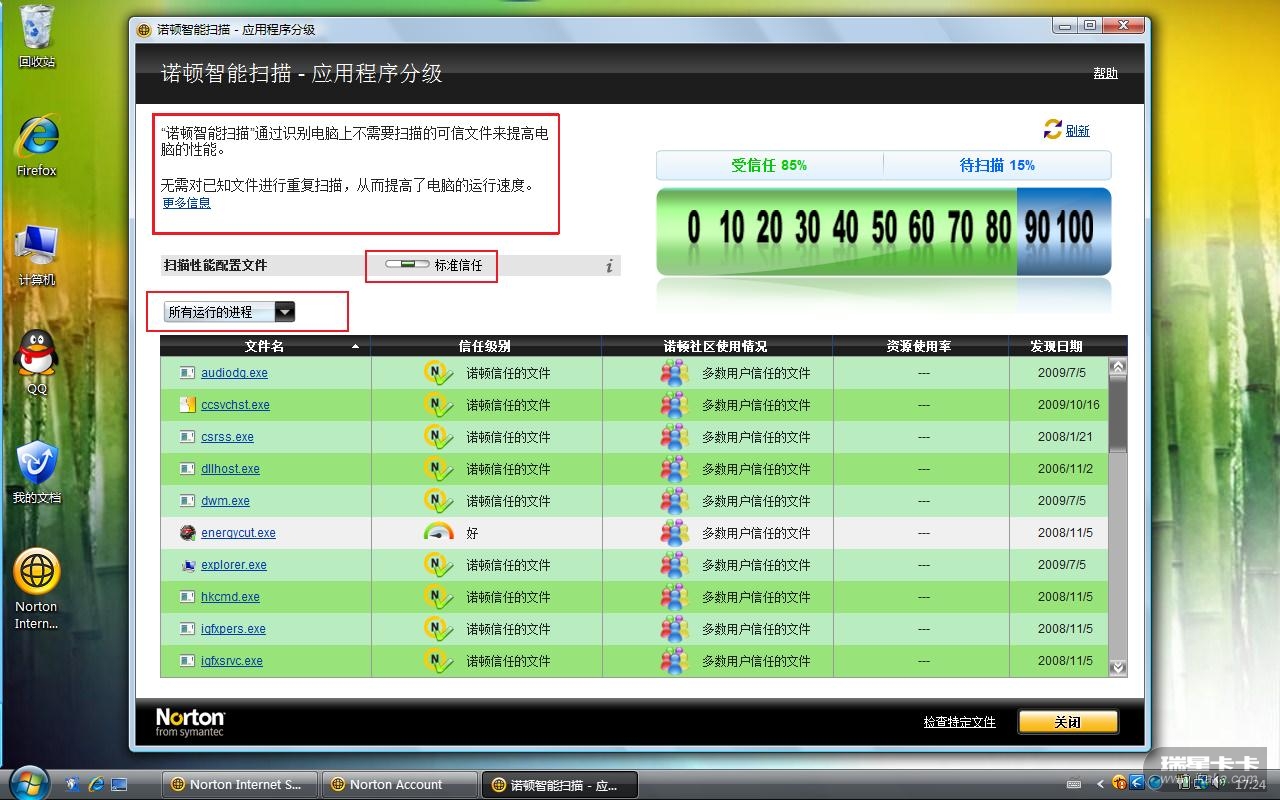Open the 帮助 help link

pos(1105,73)
